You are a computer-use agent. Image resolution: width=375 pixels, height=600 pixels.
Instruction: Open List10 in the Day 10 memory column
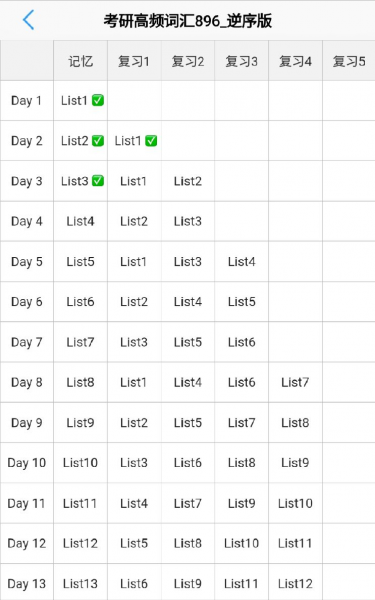point(80,463)
